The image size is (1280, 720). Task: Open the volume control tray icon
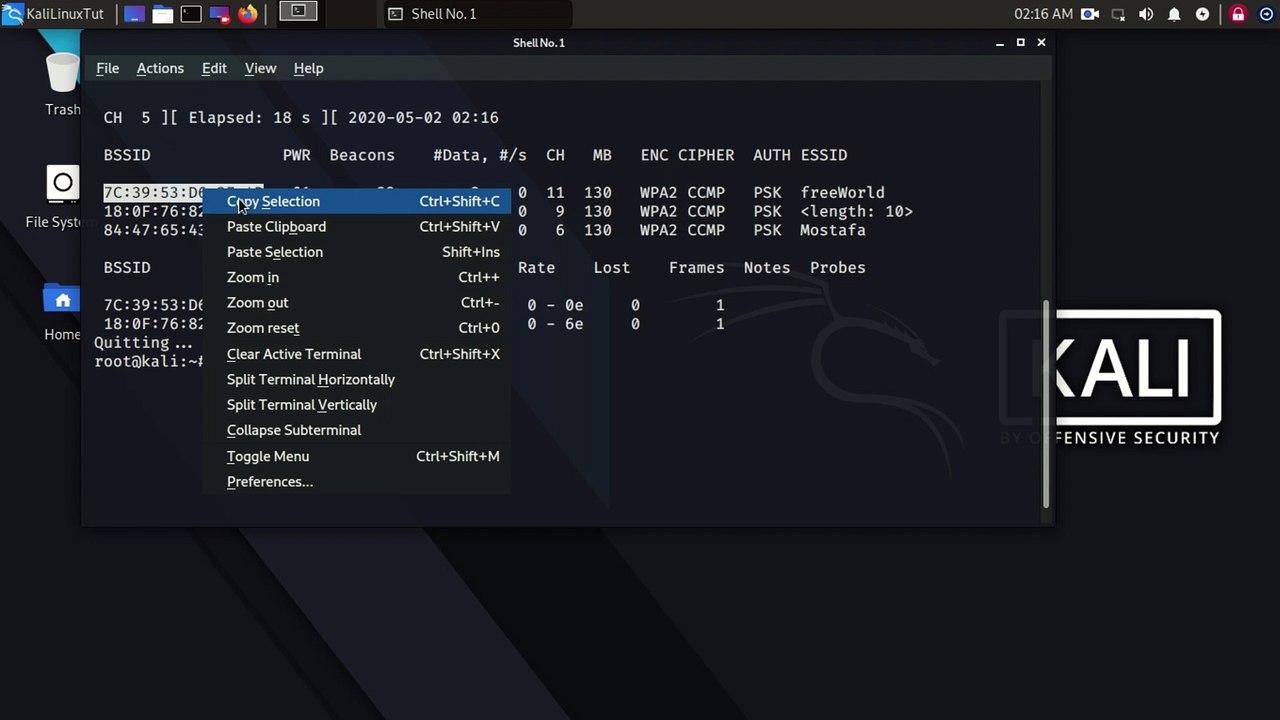(x=1146, y=14)
